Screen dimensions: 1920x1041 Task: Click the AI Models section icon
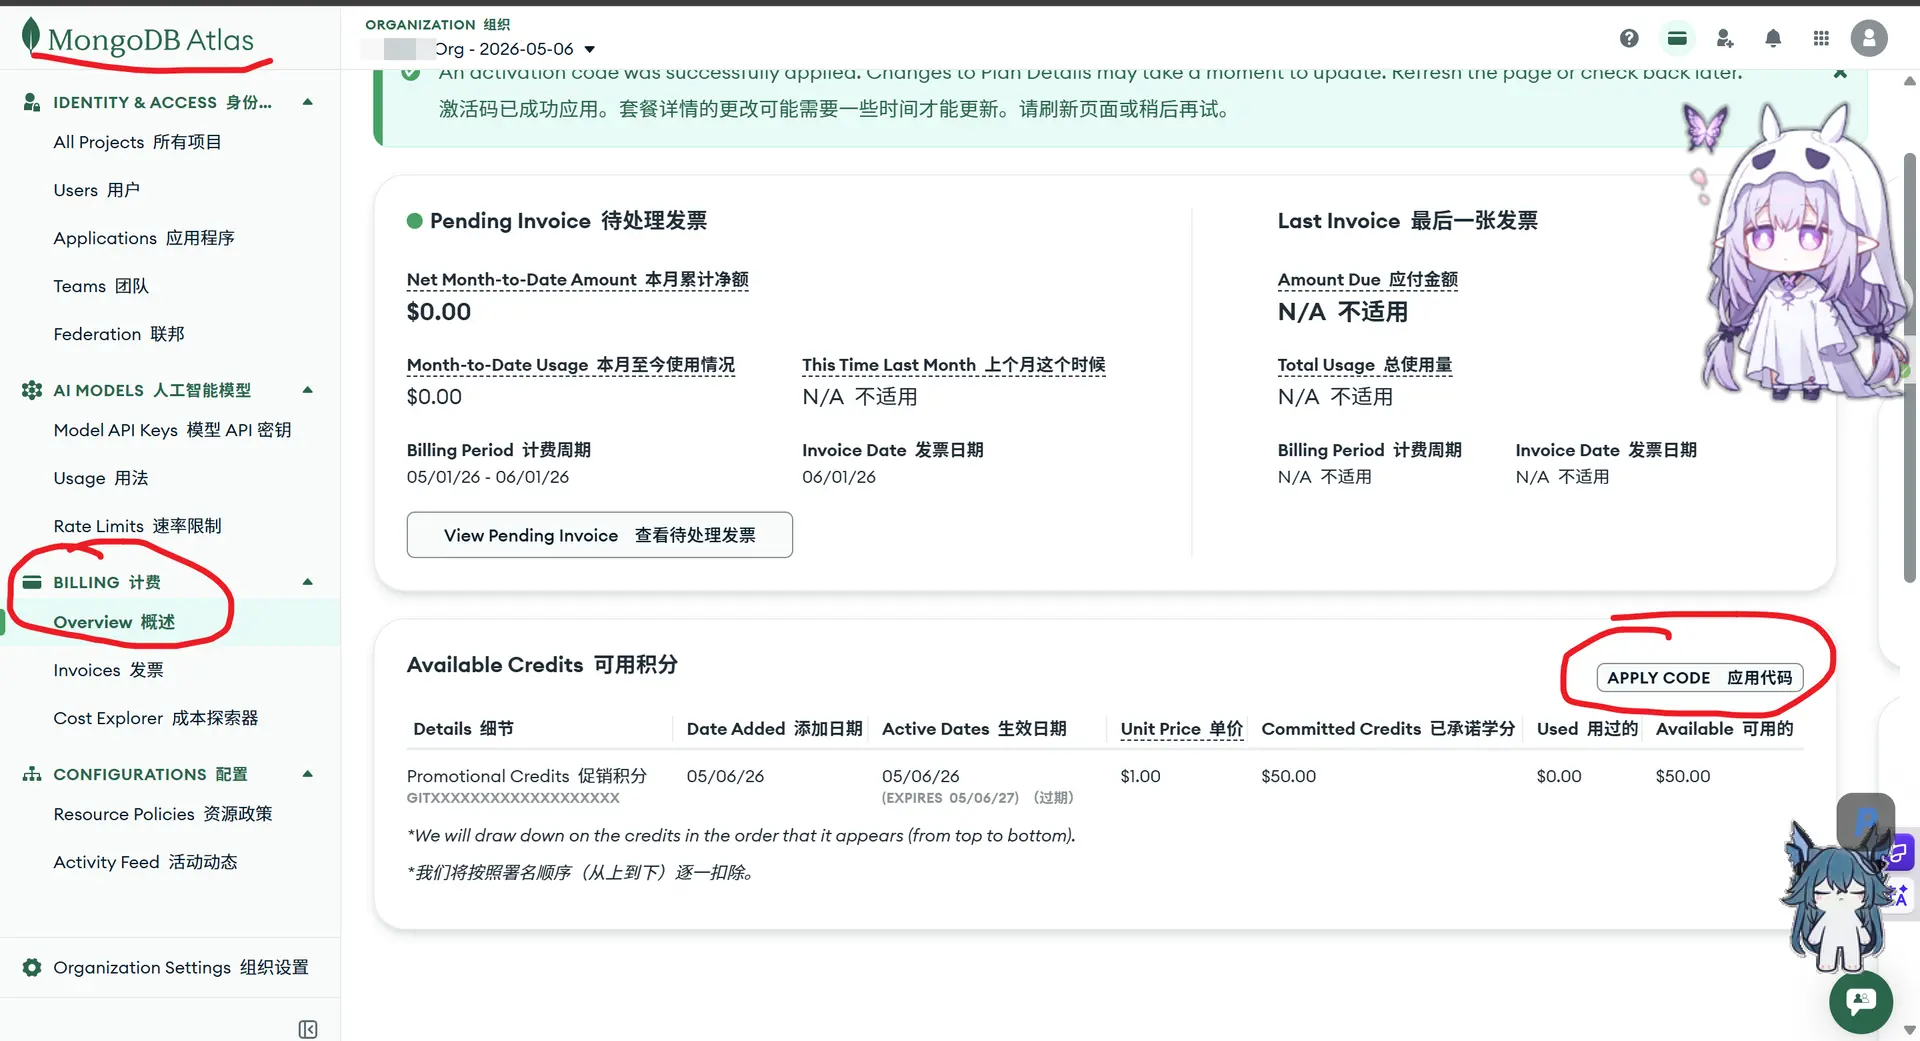tap(32, 390)
